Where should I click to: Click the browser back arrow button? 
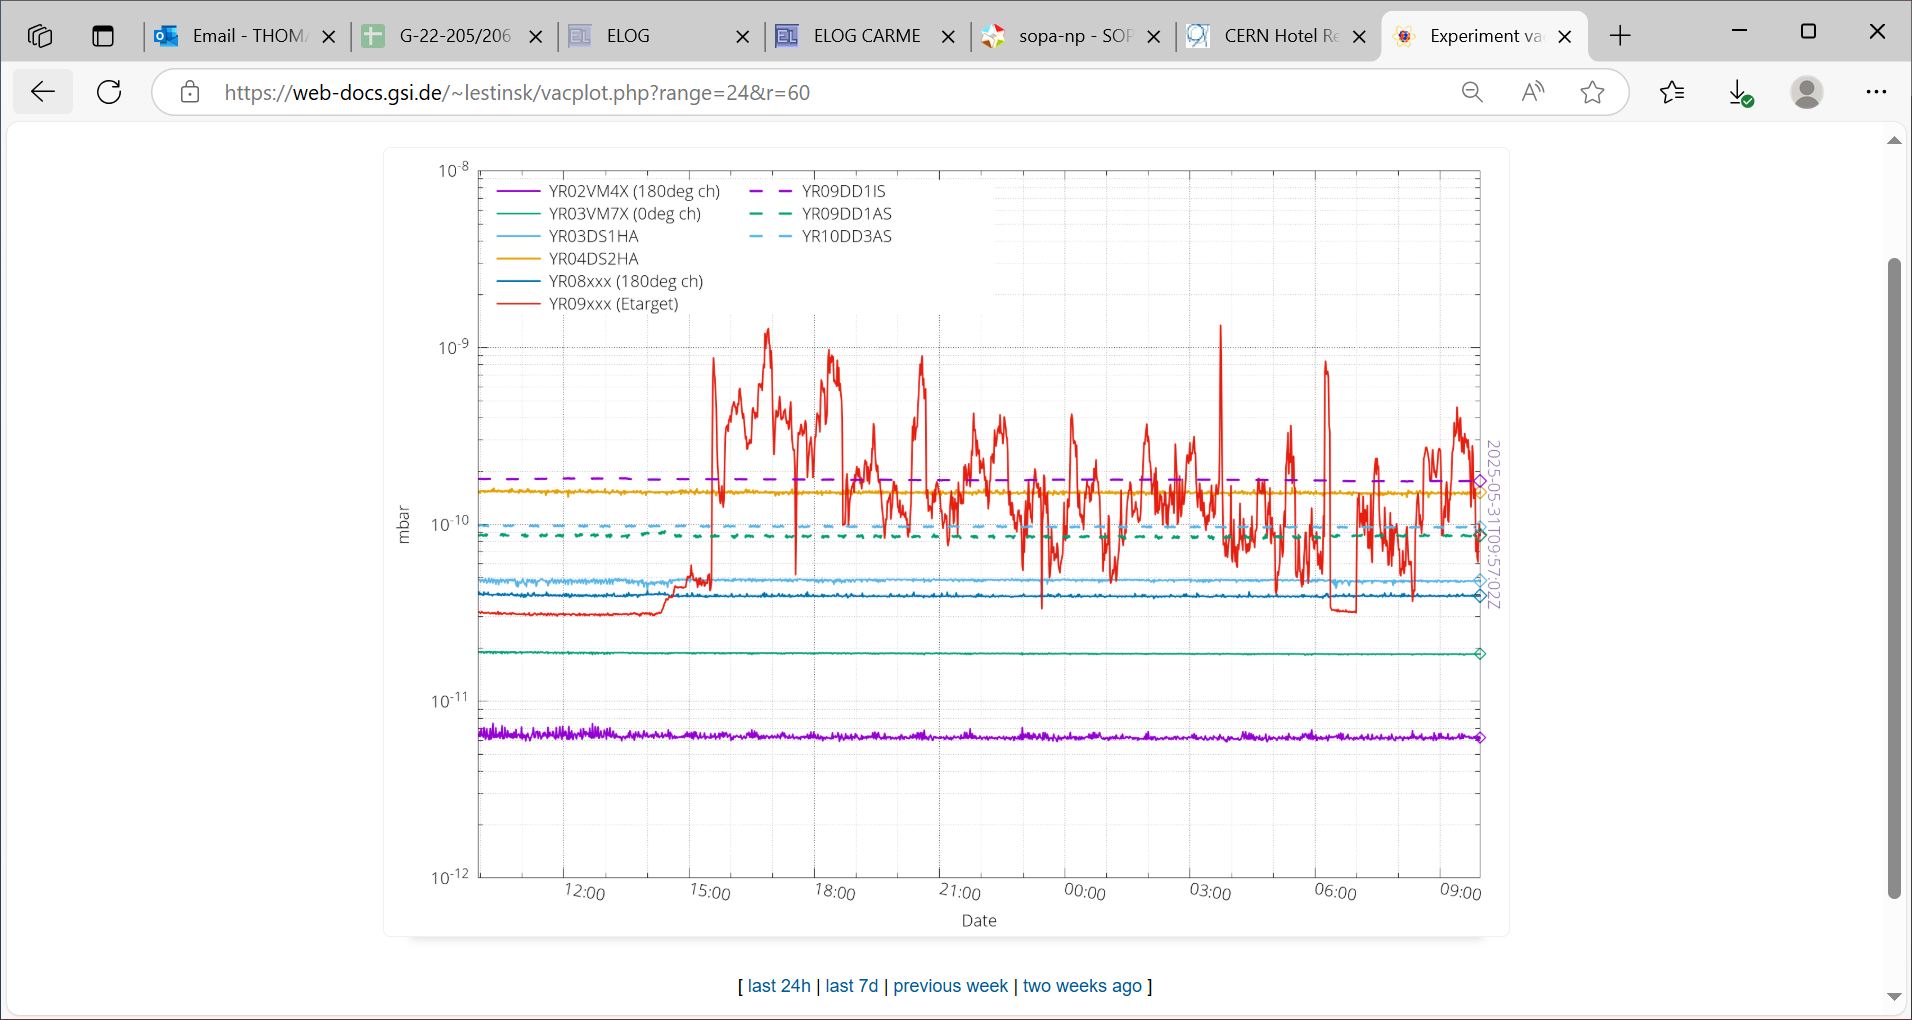click(43, 93)
